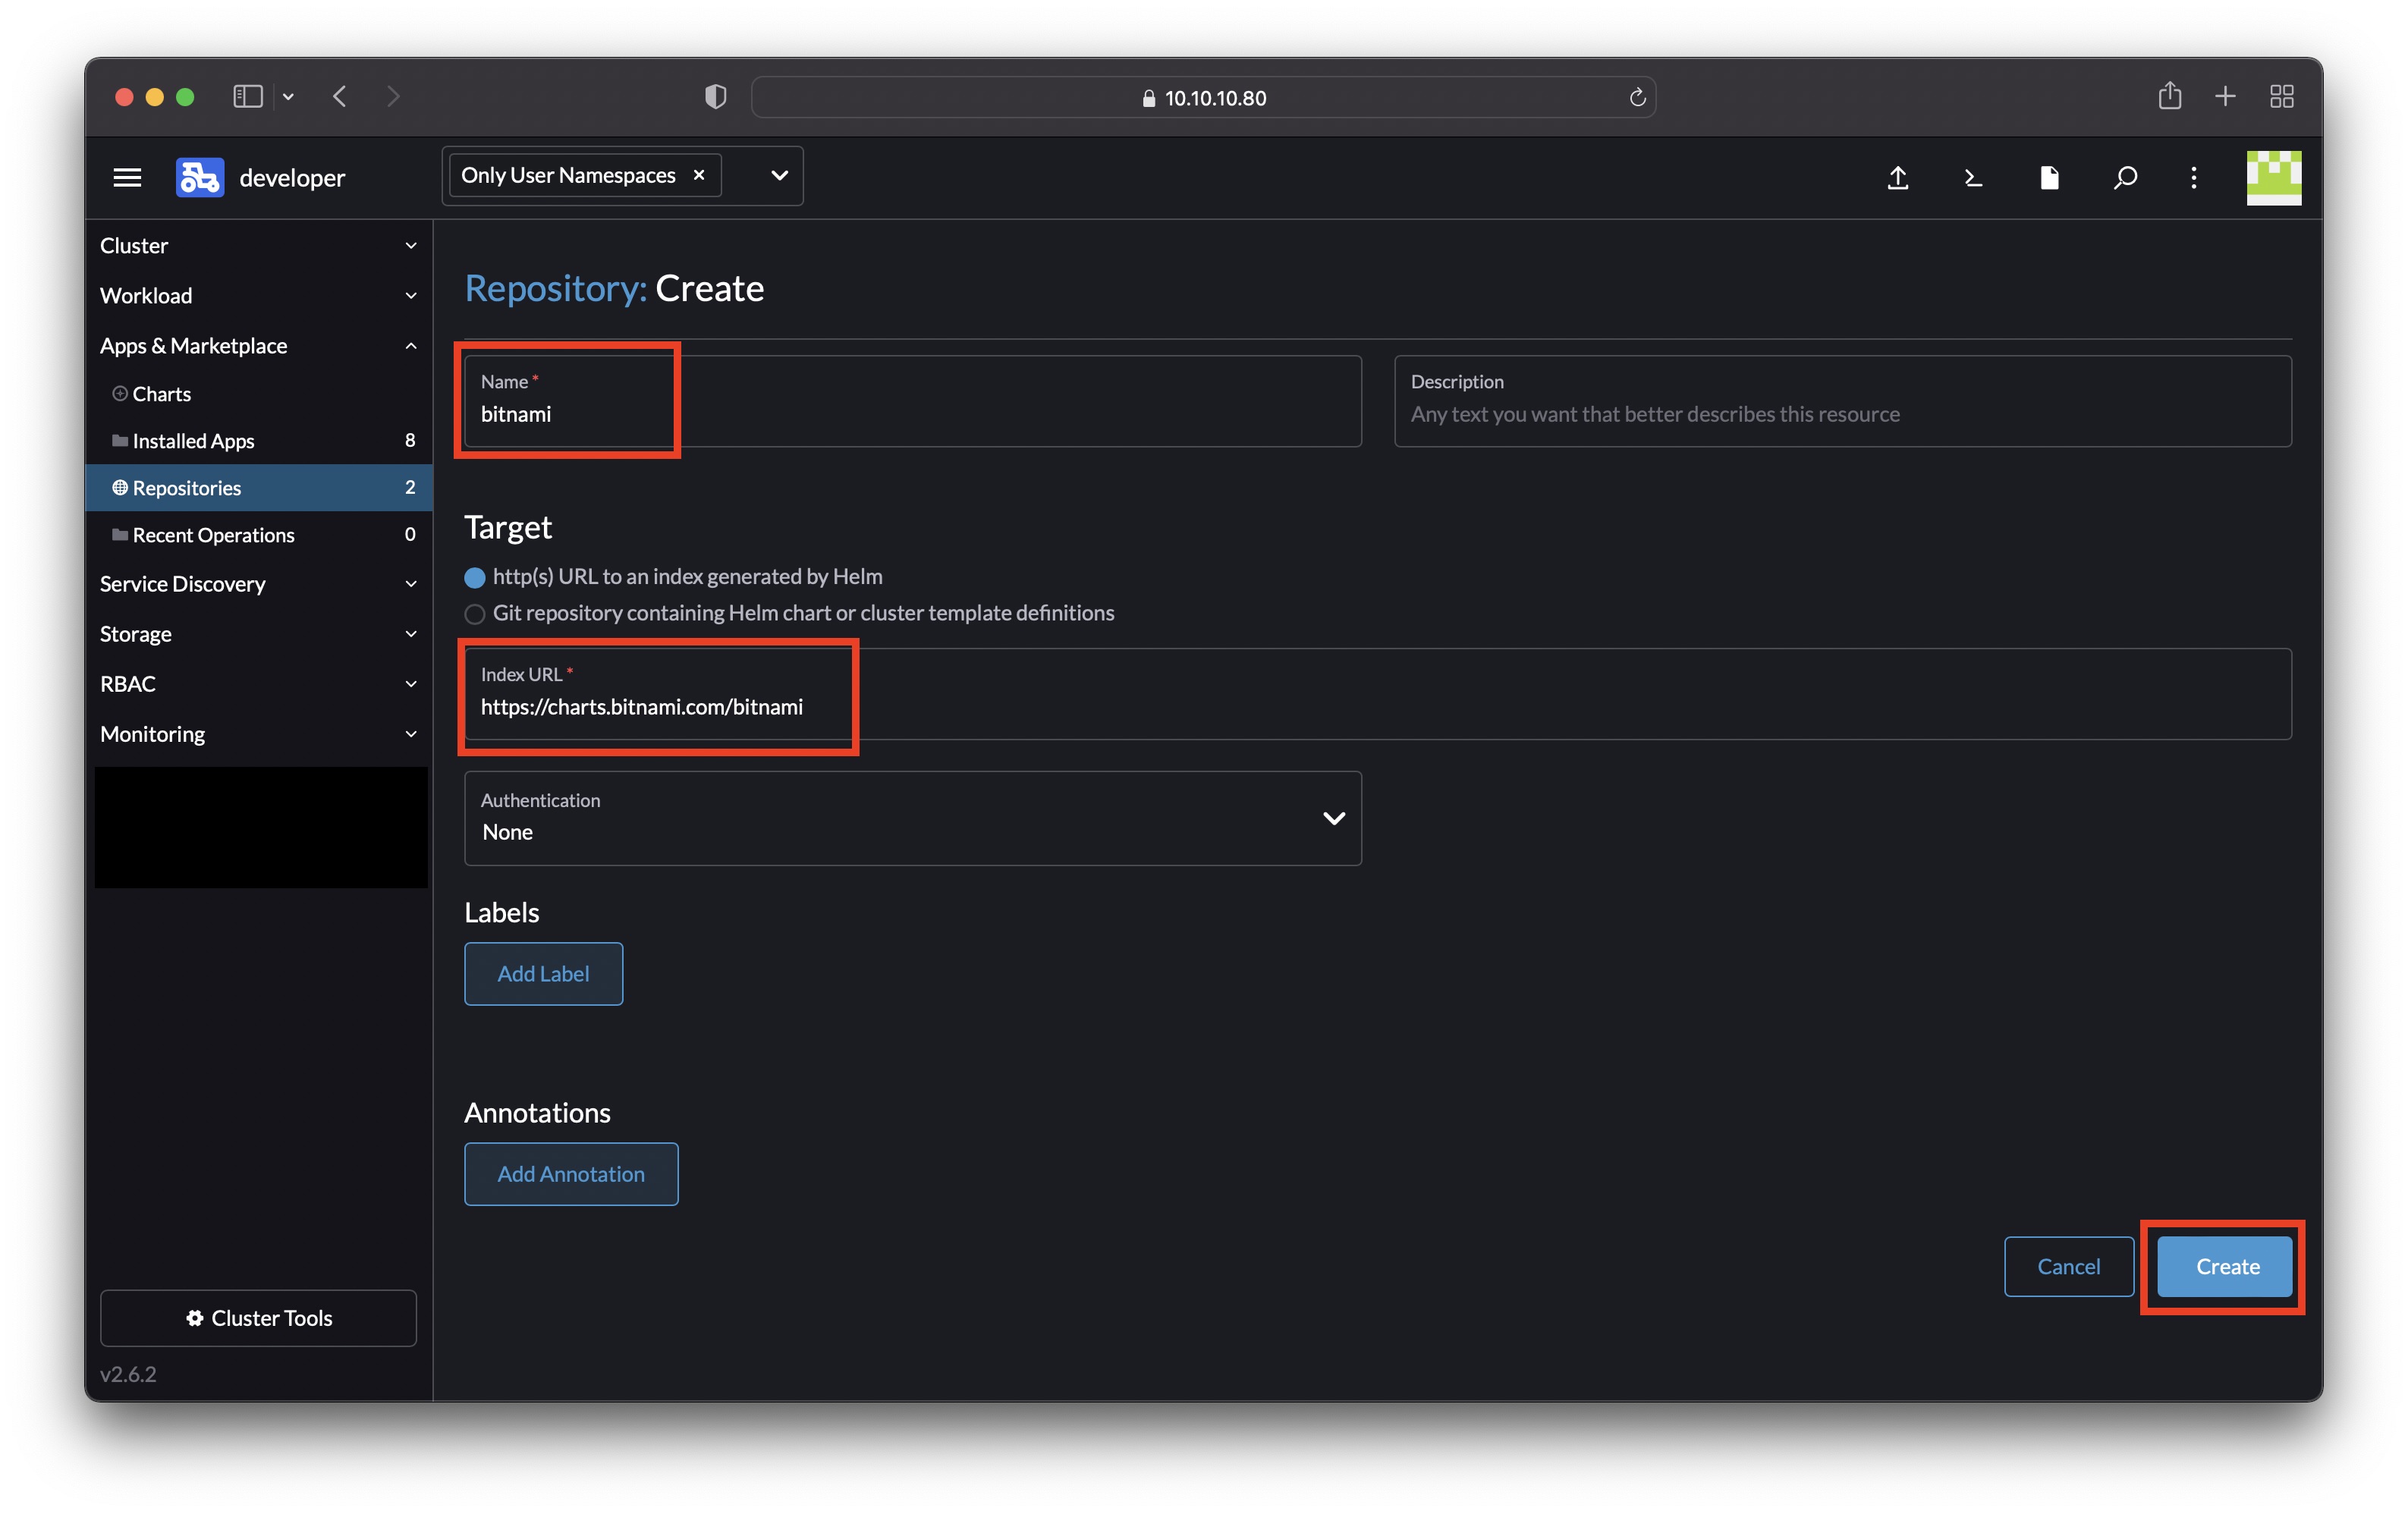Open the Authentication dropdown
Screen dimensions: 2408x1514
tap(913, 818)
